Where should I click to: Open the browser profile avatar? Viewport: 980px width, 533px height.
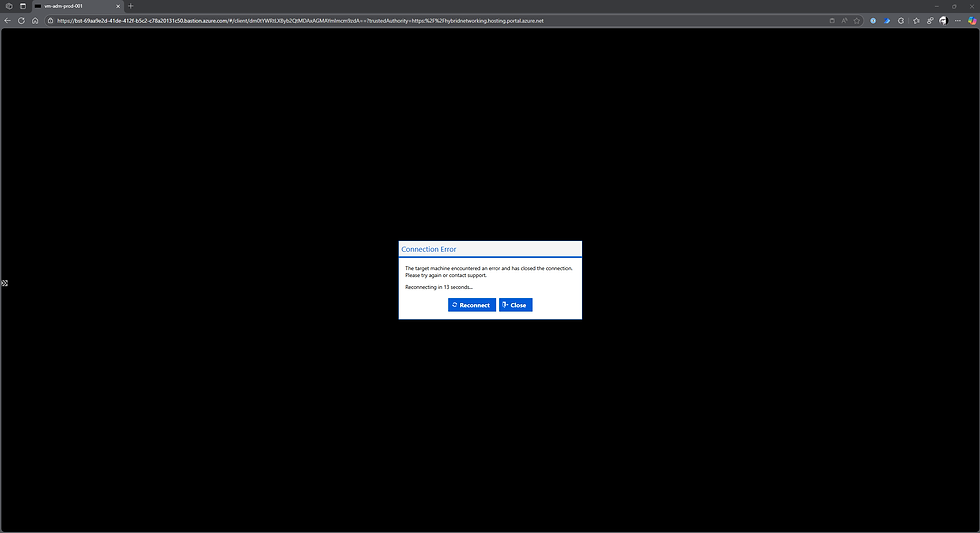point(944,21)
